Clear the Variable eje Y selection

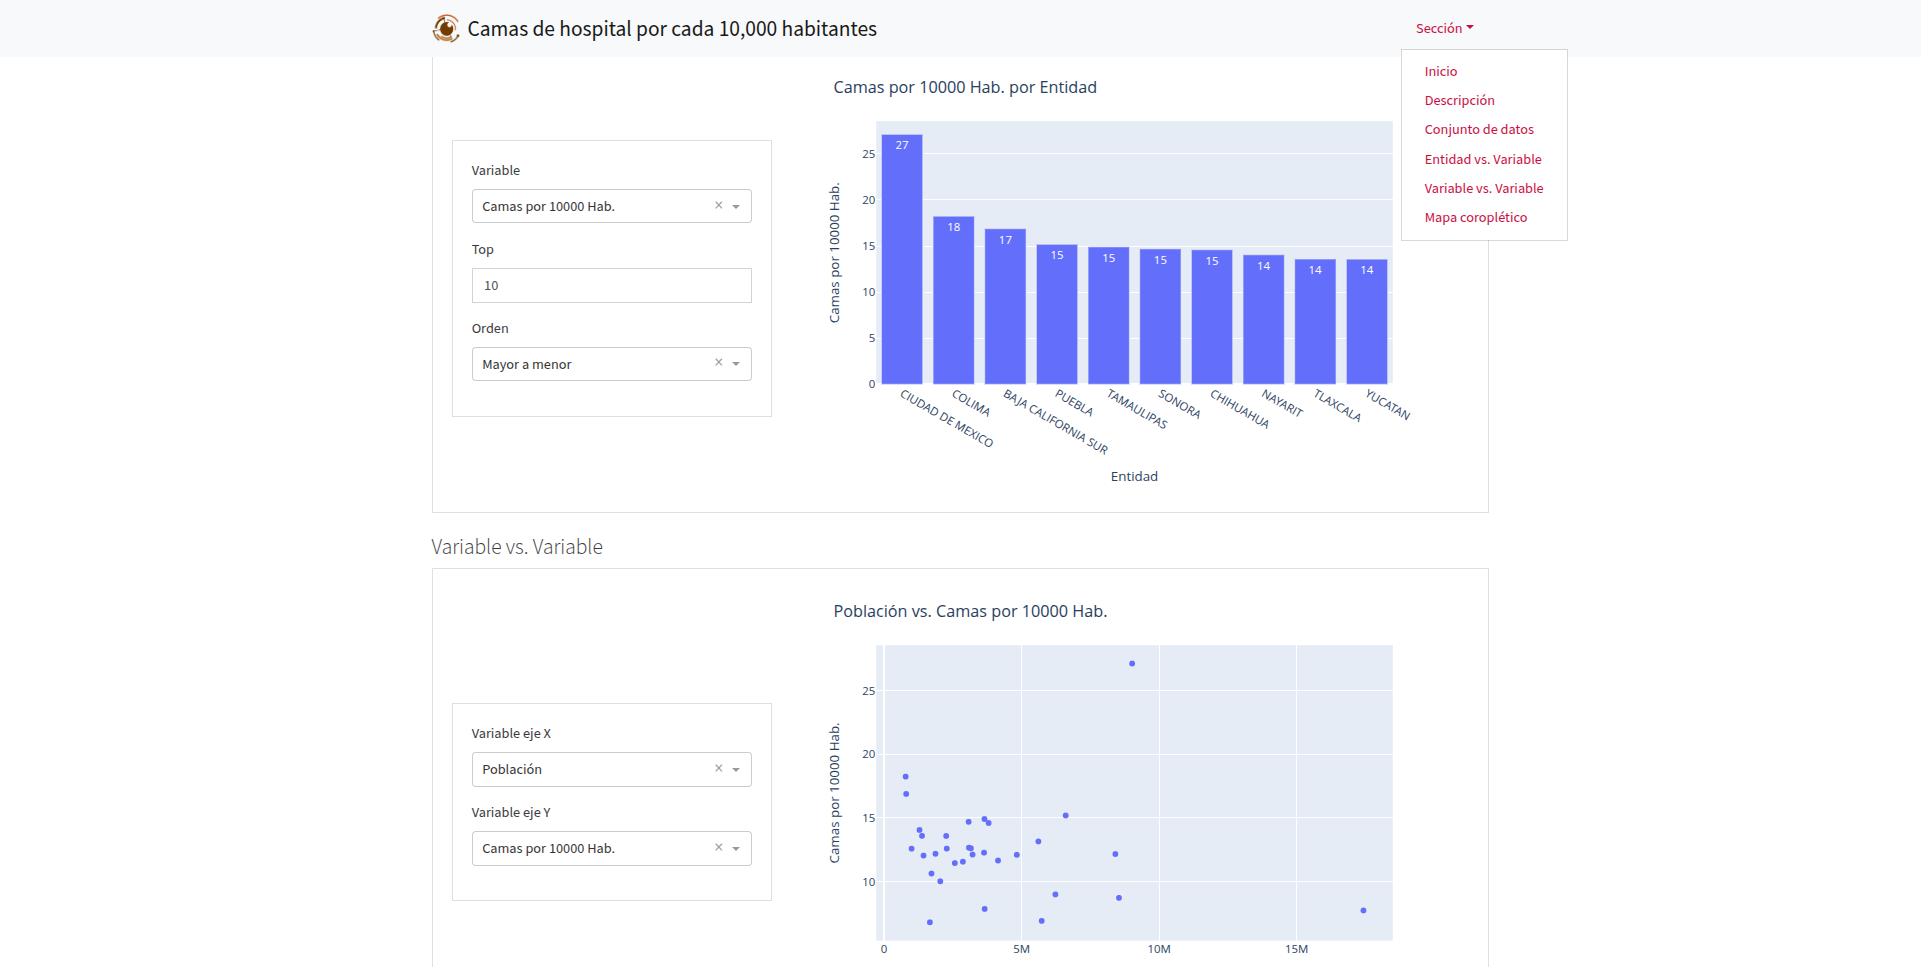pyautogui.click(x=718, y=848)
